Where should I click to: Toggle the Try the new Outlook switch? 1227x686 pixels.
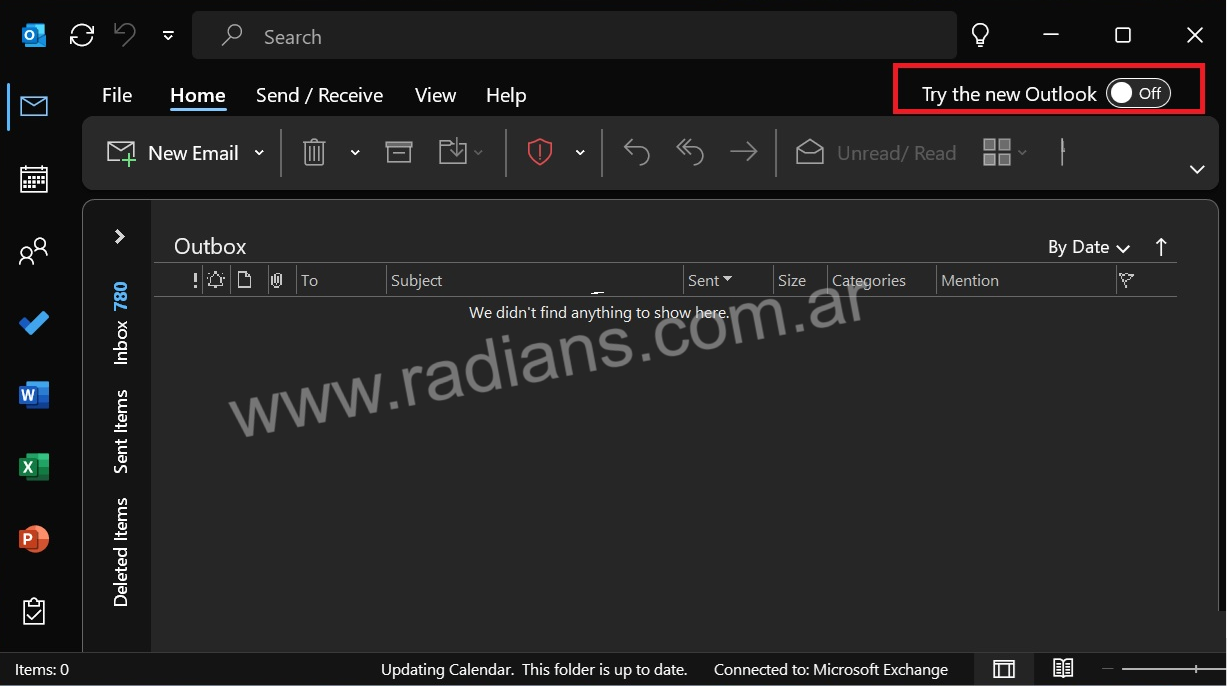[x=1138, y=94]
